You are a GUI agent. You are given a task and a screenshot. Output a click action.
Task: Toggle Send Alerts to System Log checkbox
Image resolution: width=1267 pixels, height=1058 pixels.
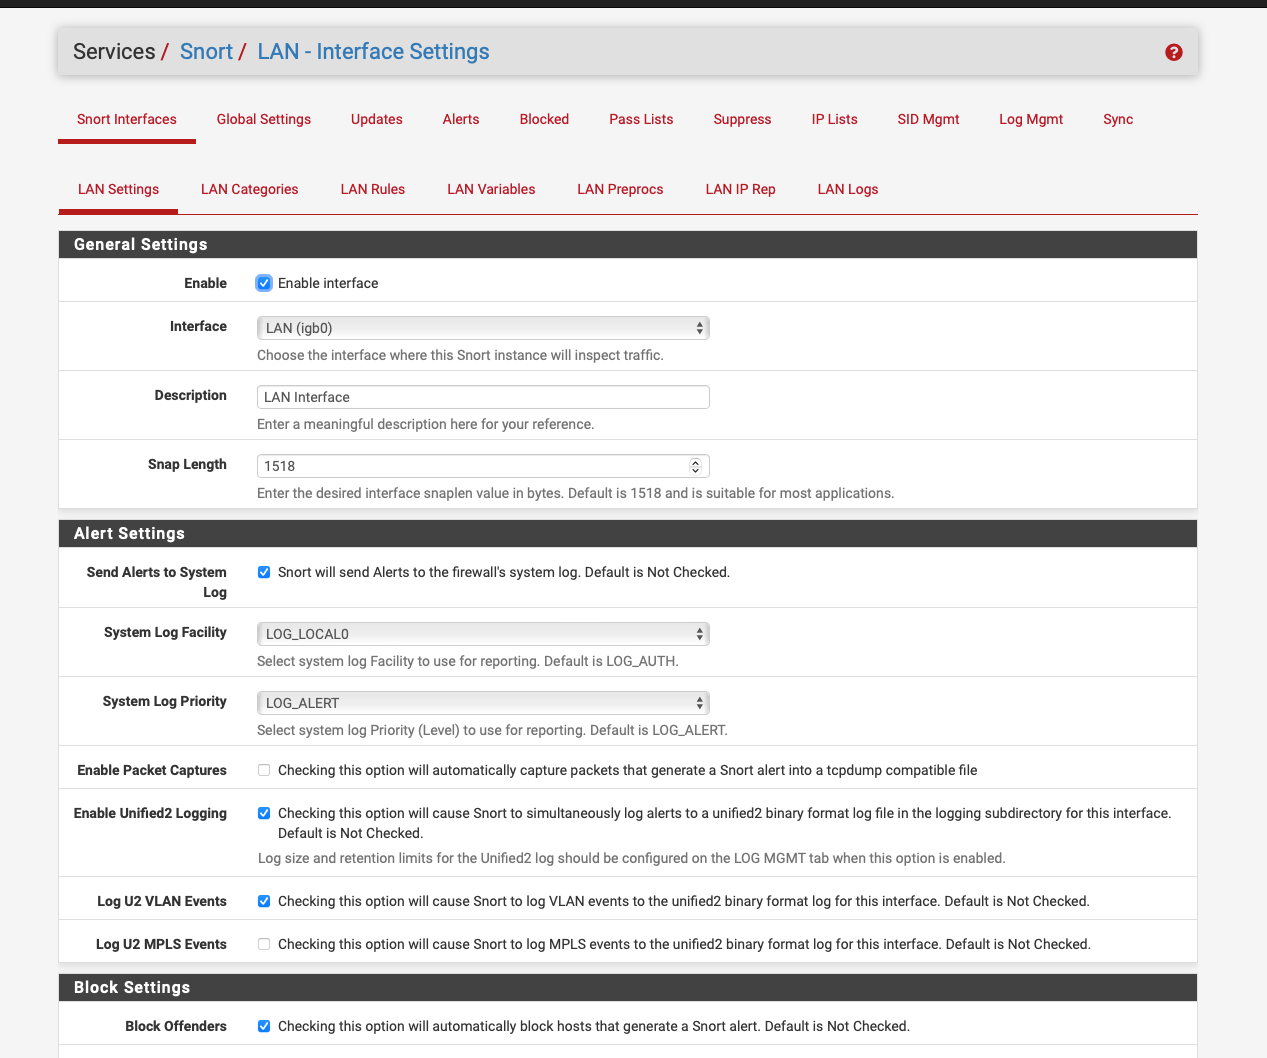pyautogui.click(x=264, y=572)
